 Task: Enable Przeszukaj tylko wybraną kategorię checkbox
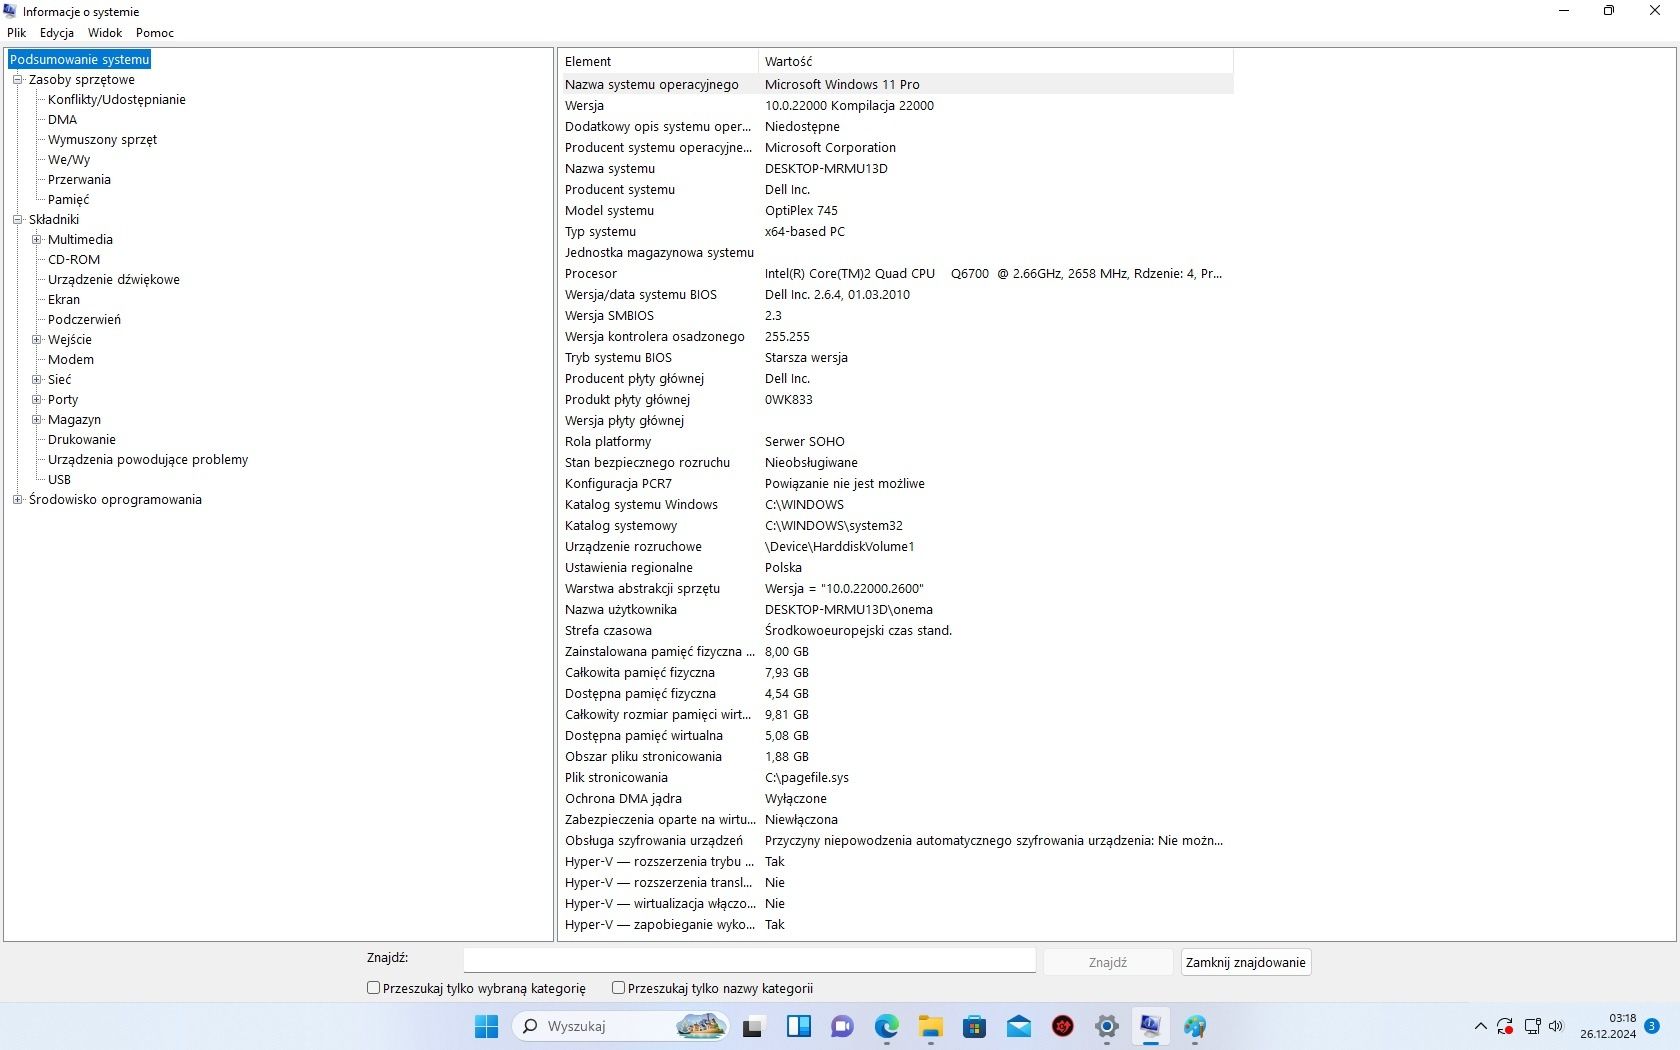373,988
